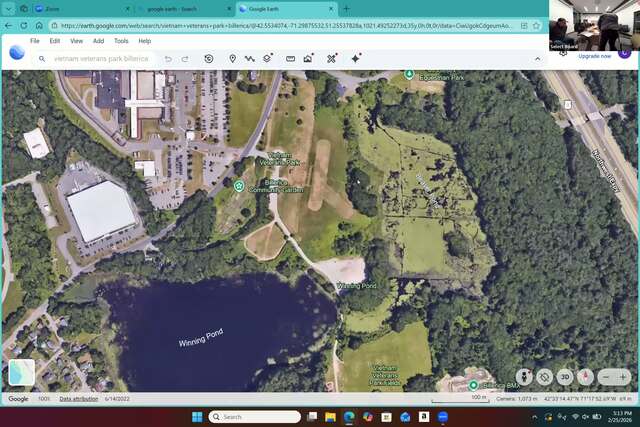The height and width of the screenshot is (427, 640).
Task: Toggle the 3D view button
Action: coord(565,377)
